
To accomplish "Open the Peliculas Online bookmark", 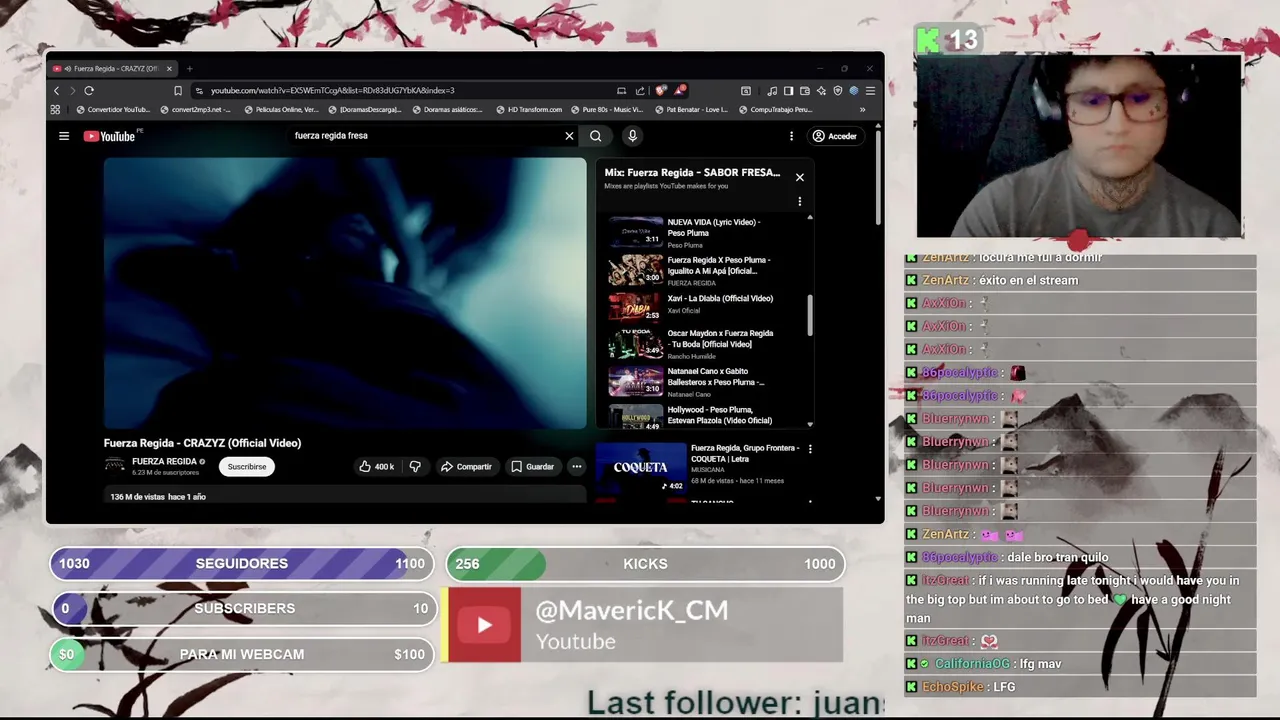I will [x=281, y=110].
